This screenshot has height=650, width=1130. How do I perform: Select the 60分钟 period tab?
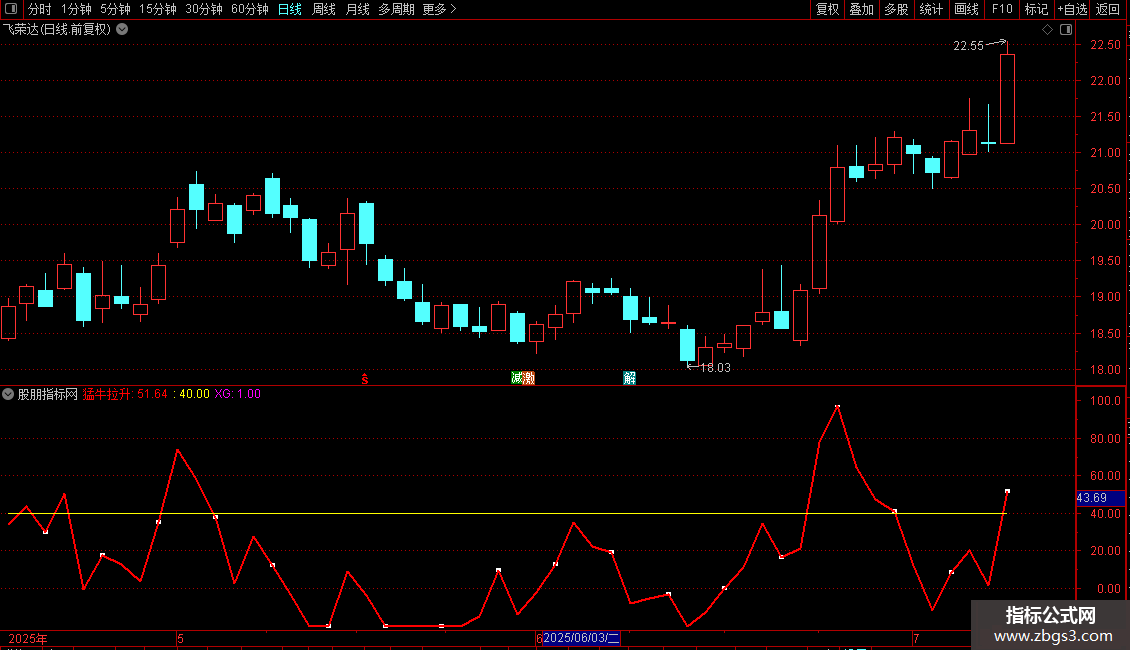(249, 9)
